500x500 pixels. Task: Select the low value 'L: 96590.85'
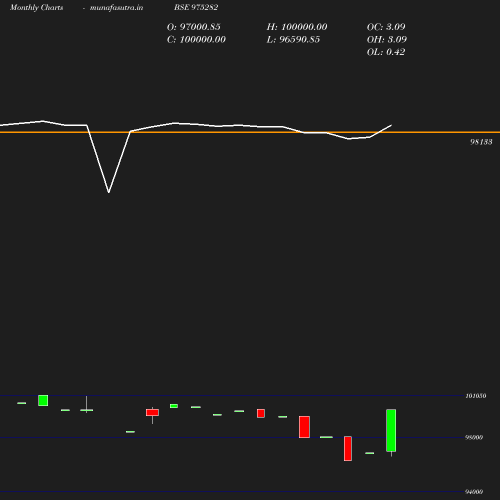point(293,39)
